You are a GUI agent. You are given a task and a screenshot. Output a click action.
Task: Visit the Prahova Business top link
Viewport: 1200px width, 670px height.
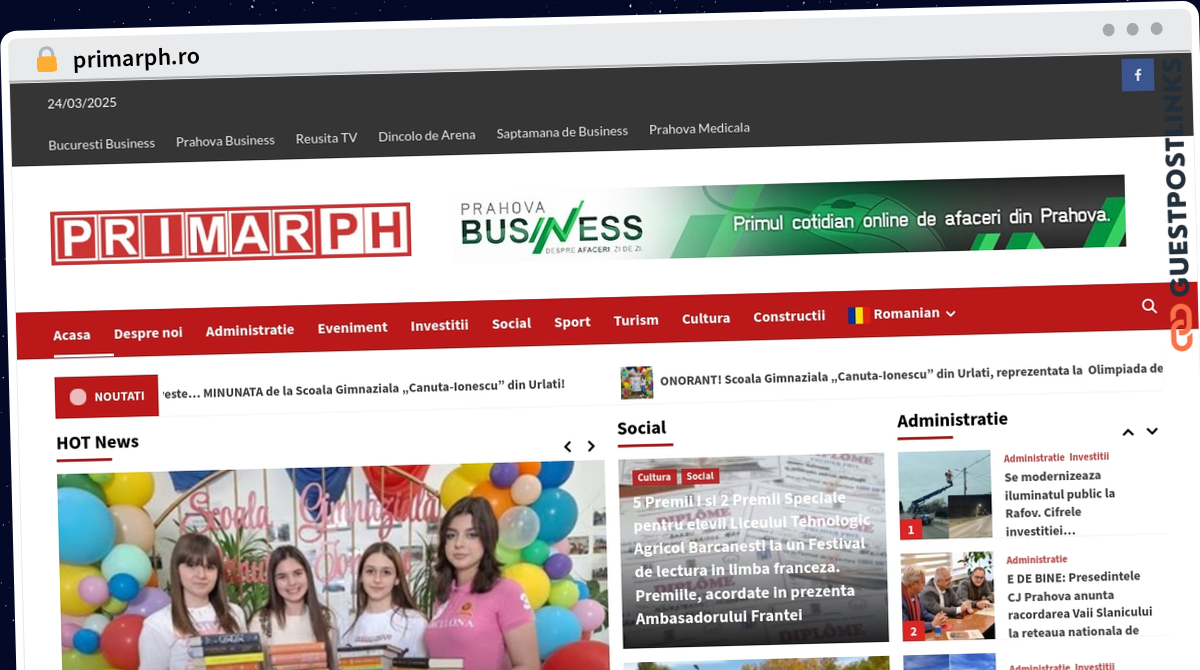[225, 140]
